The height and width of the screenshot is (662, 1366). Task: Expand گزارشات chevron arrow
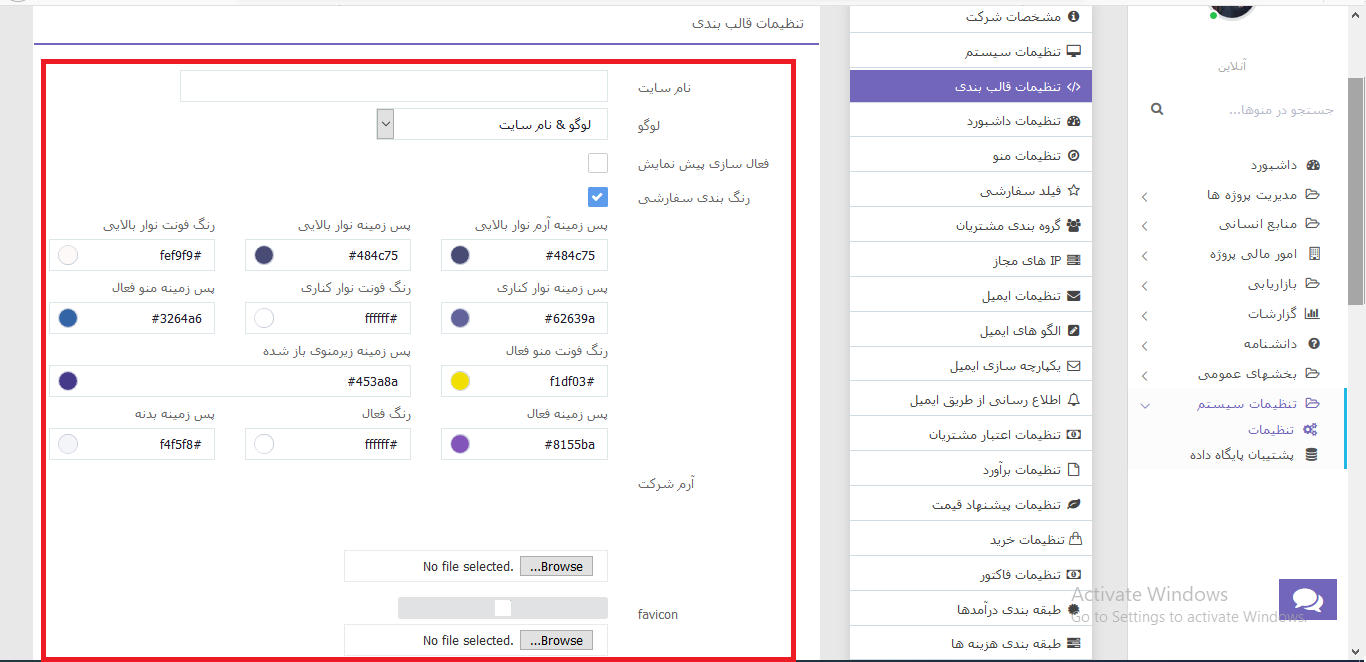(x=1145, y=316)
